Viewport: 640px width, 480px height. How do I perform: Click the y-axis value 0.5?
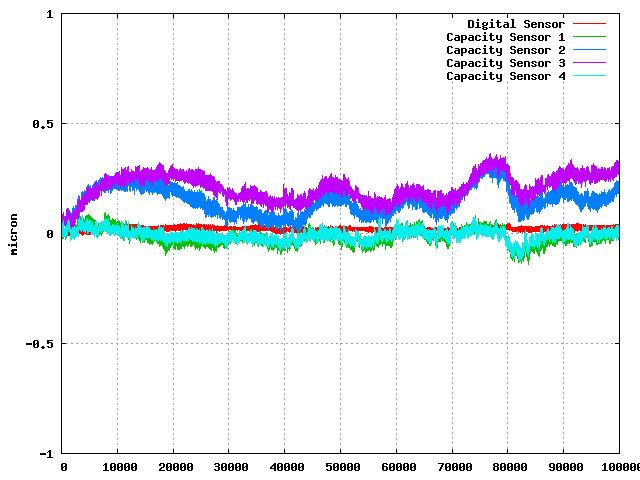click(x=43, y=124)
